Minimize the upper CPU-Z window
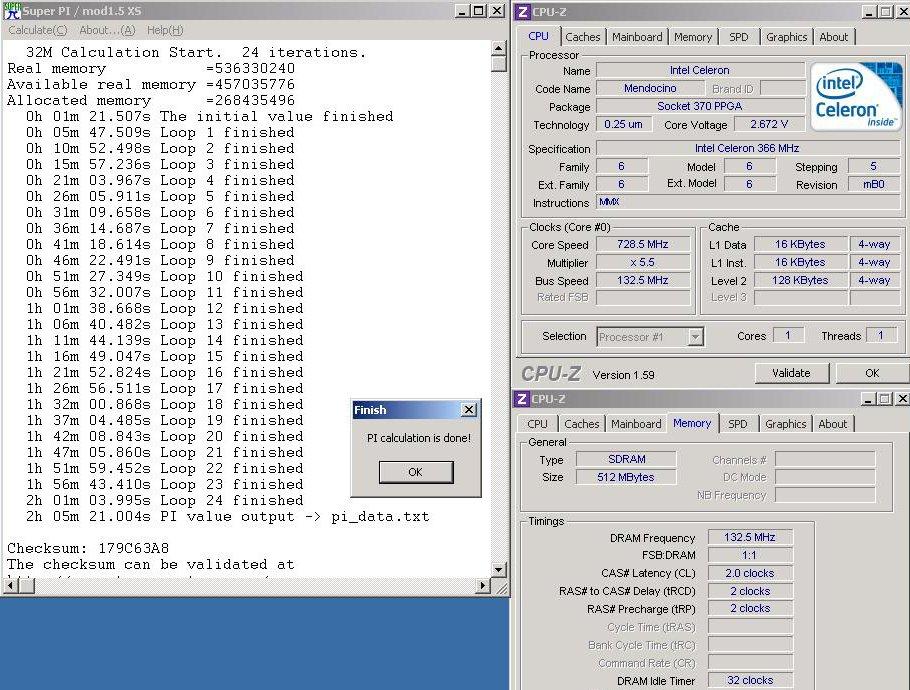The height and width of the screenshot is (690, 910). [x=869, y=12]
